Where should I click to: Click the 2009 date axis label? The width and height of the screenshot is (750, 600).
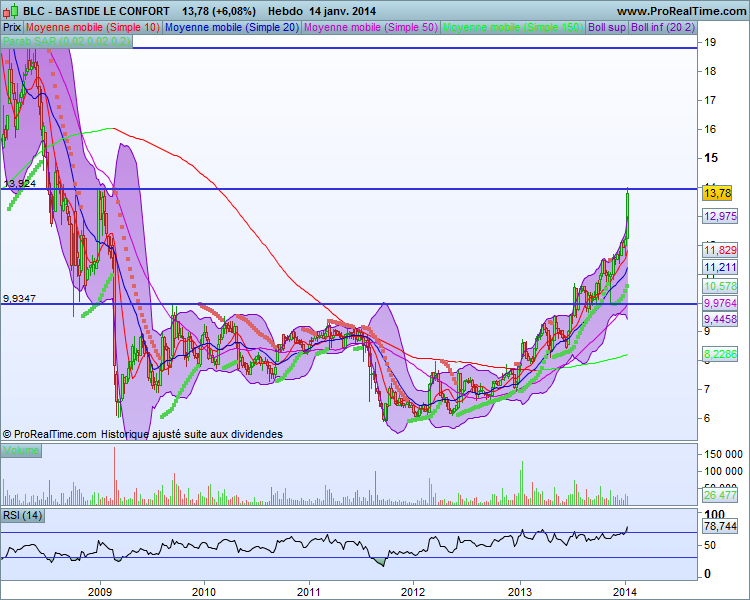(x=100, y=592)
